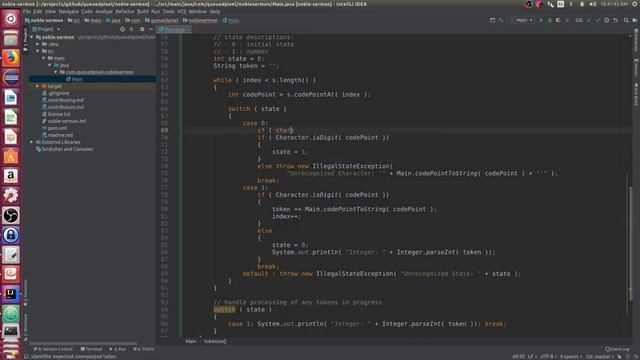Click the Git: master branch widget
The width and height of the screenshot is (640, 360).
[x=600, y=357]
